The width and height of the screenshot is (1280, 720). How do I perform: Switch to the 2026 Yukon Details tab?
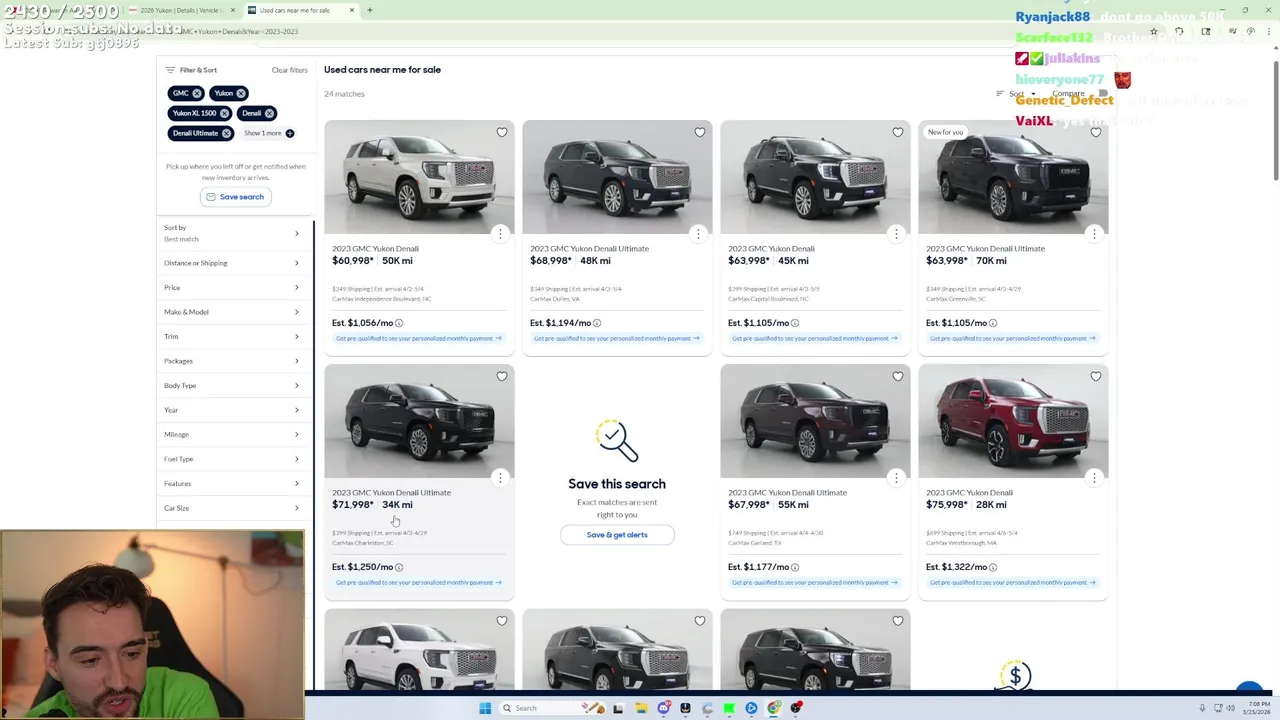(180, 10)
